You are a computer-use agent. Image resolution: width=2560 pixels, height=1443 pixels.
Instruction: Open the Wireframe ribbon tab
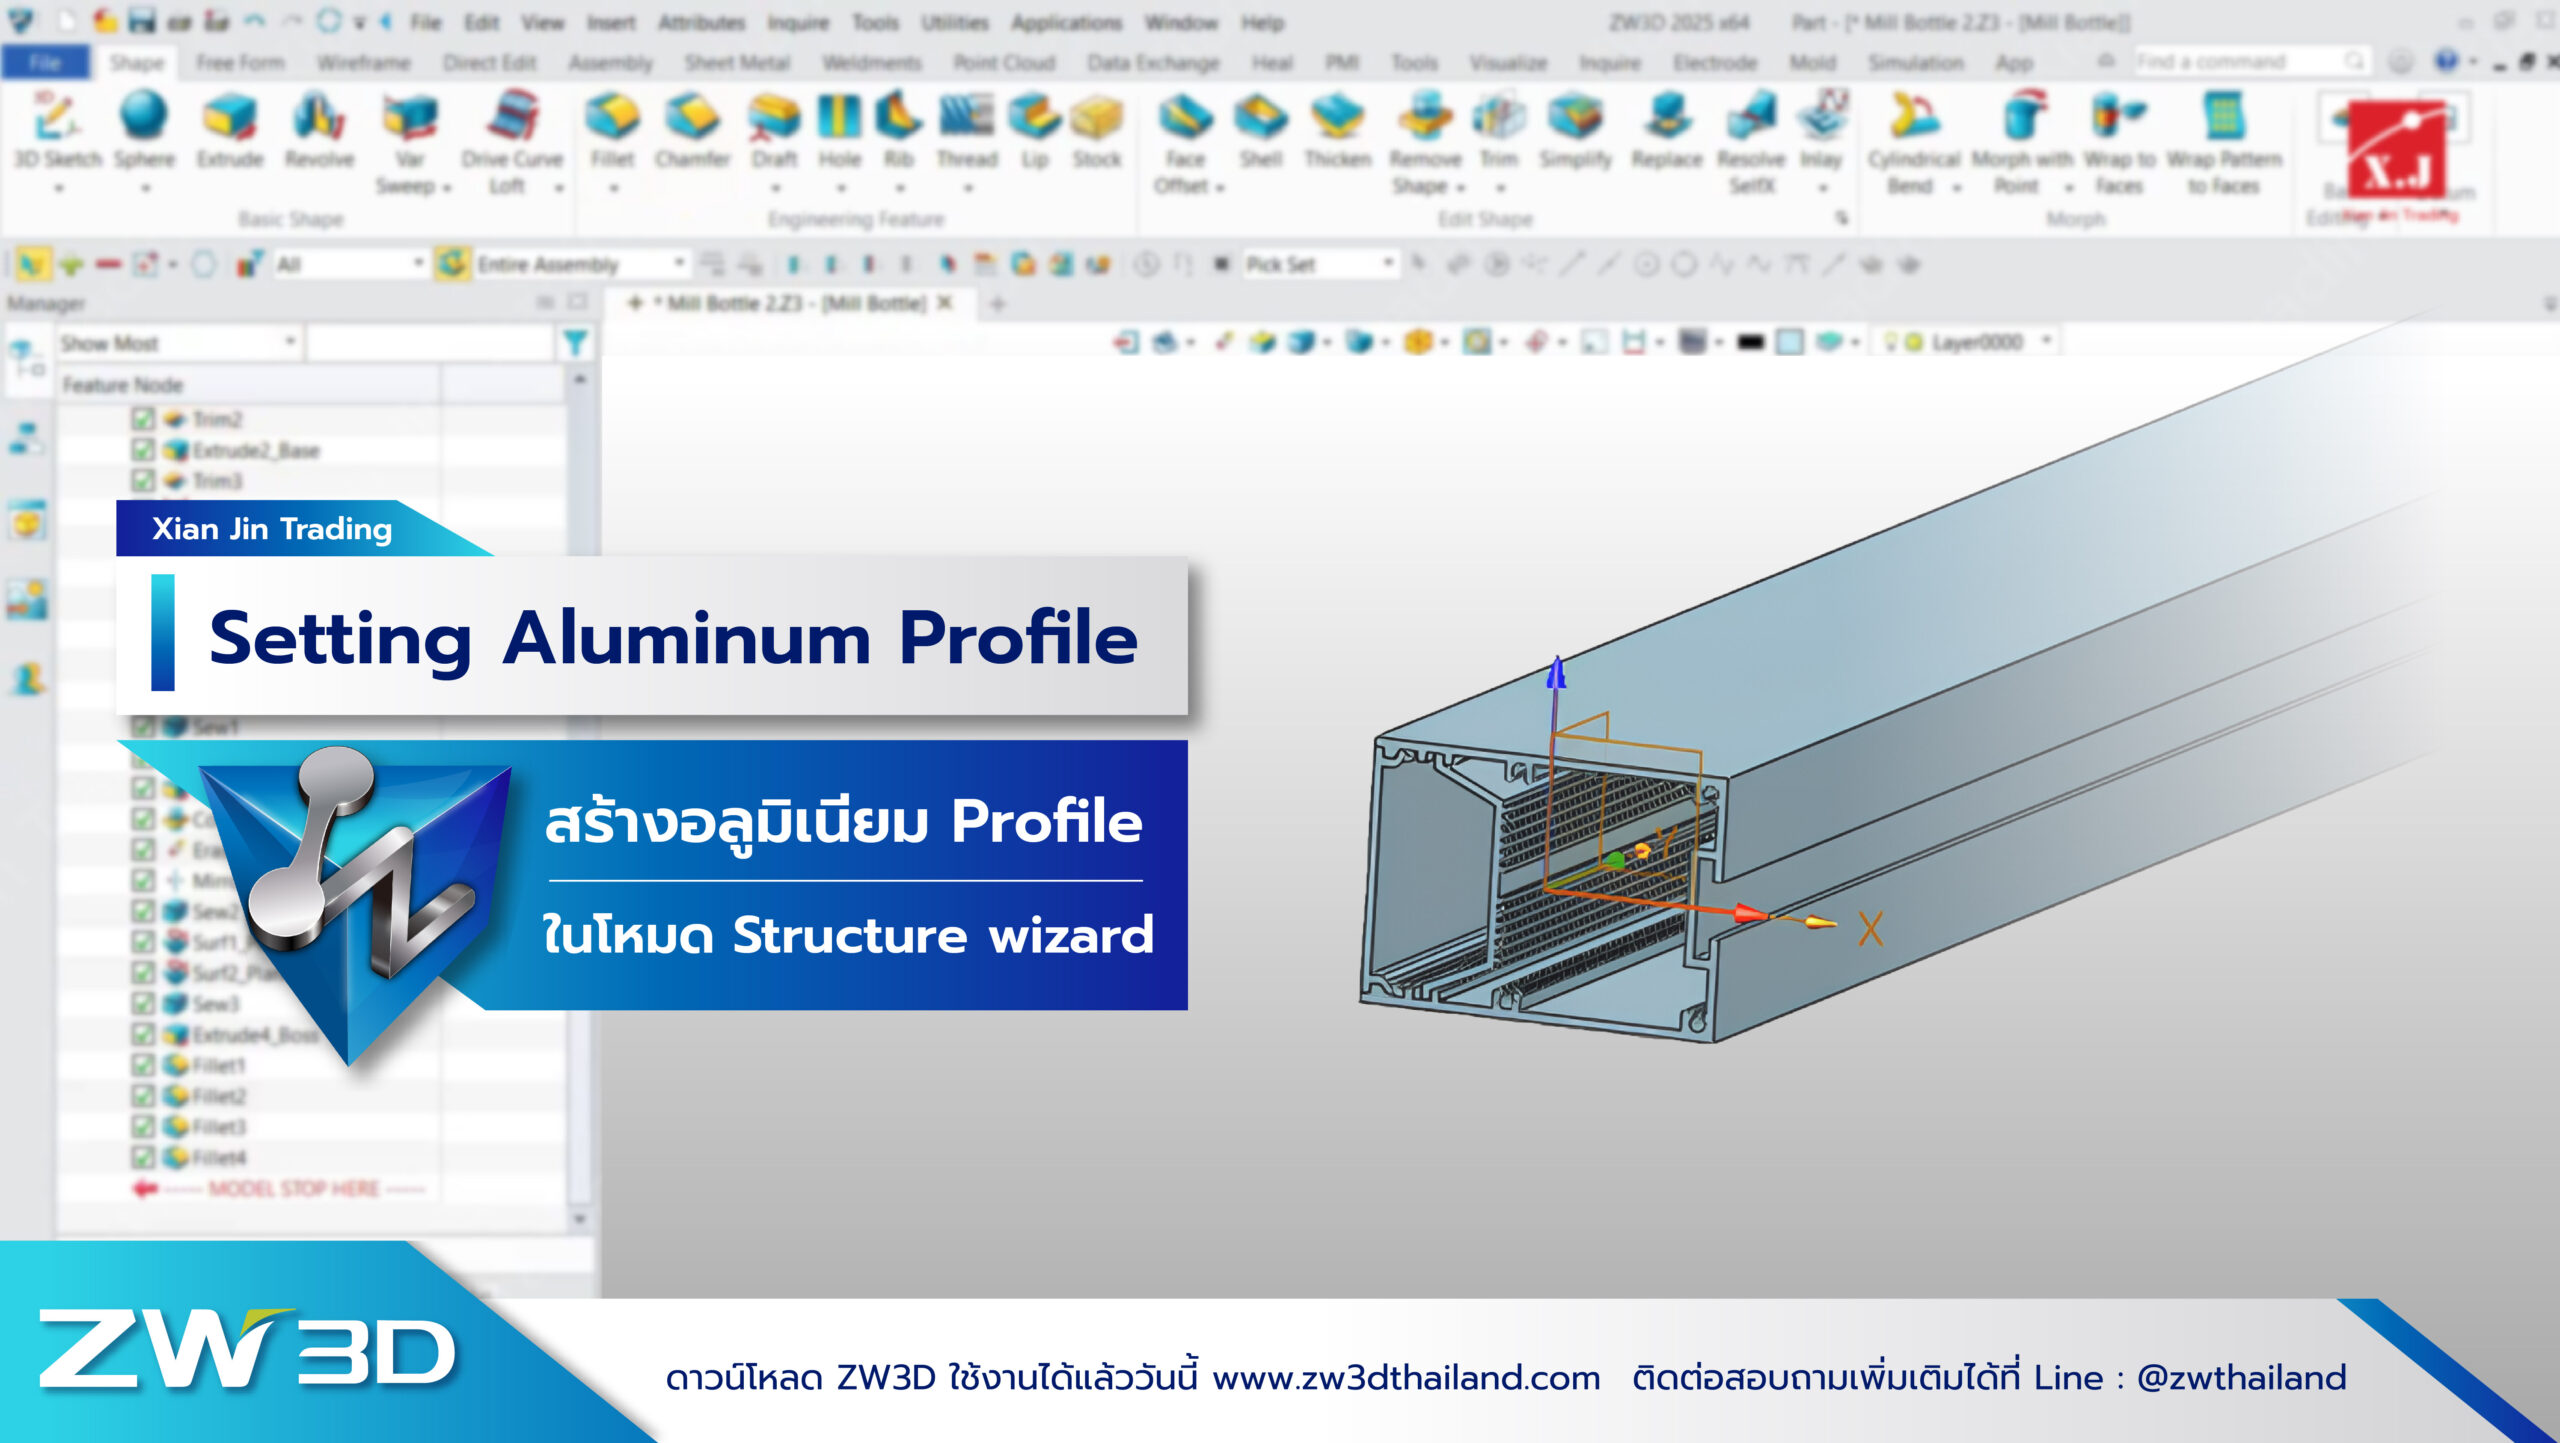364,63
